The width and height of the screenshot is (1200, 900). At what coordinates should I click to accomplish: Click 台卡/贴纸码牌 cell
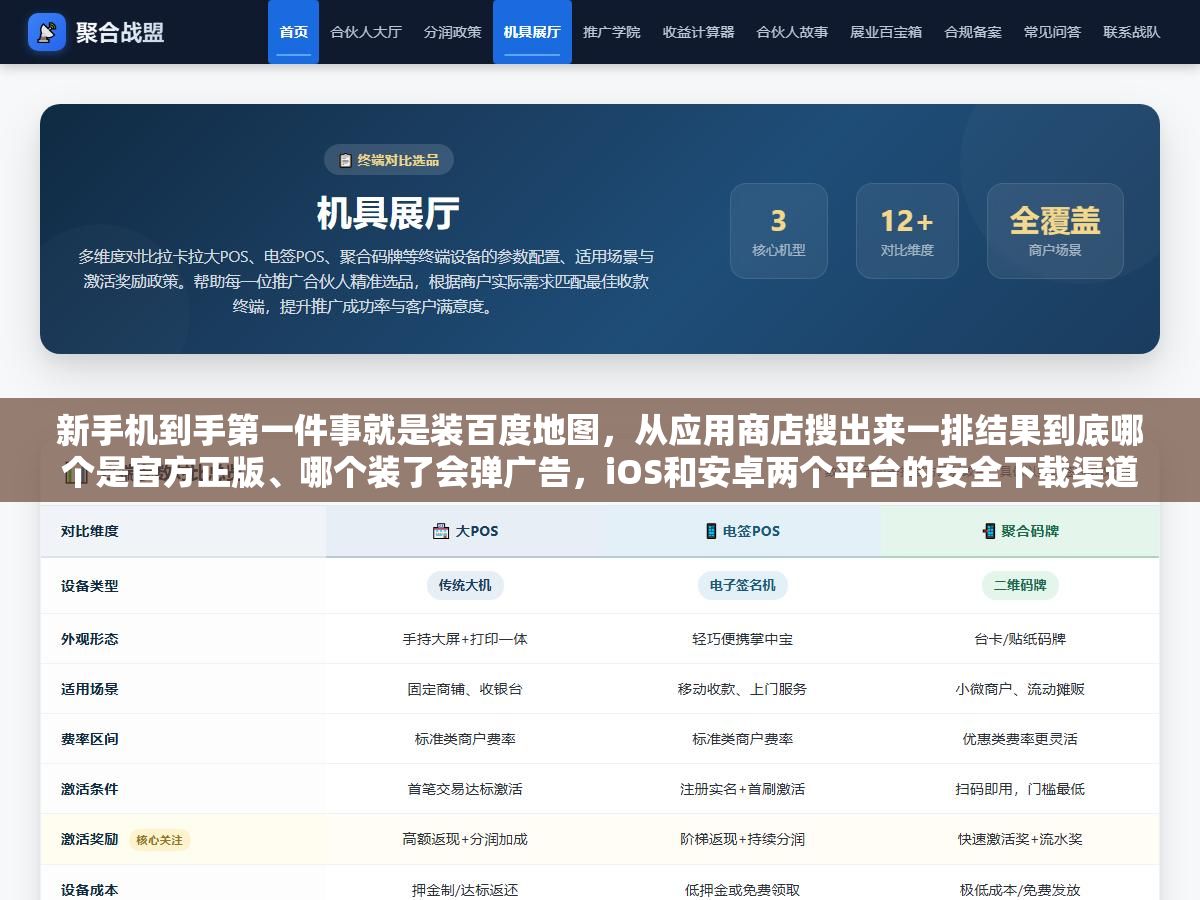pyautogui.click(x=1020, y=639)
